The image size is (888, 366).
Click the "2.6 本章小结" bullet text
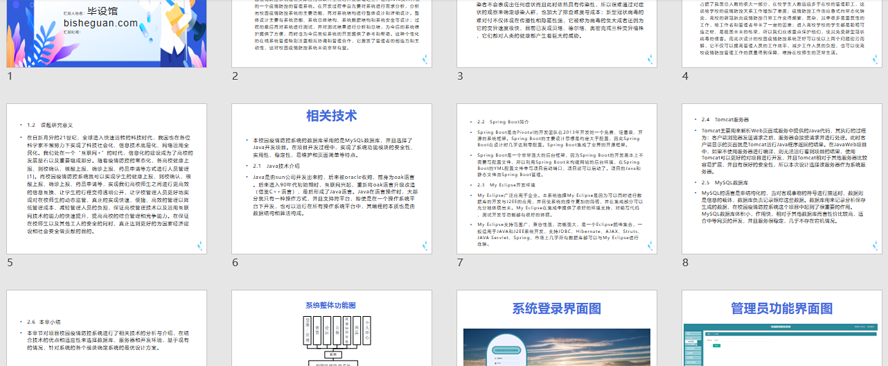click(43, 321)
